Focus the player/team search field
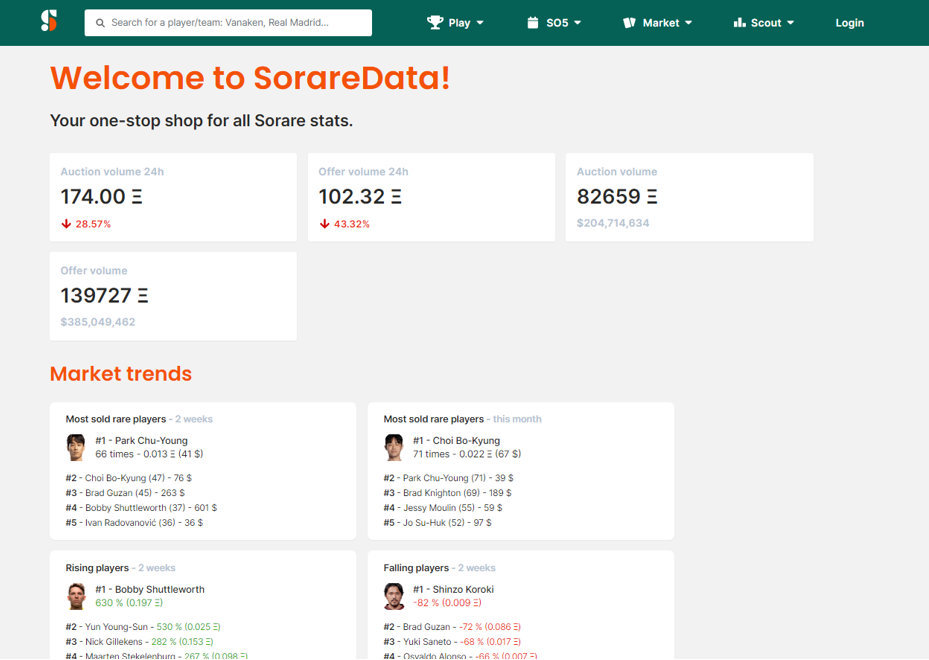 228,23
